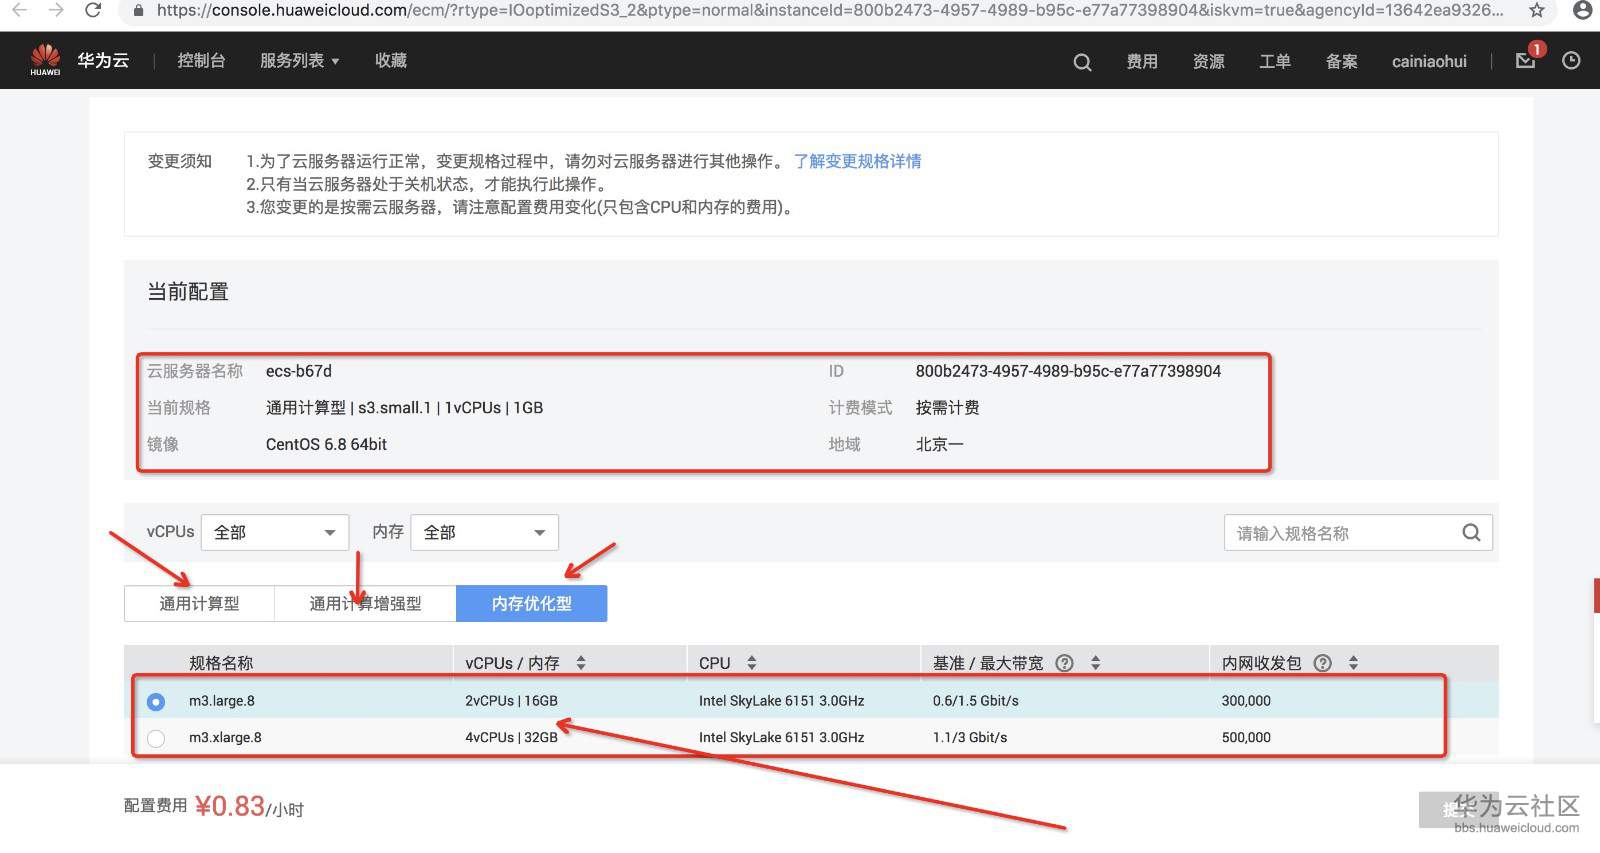Screen dimensions: 1600x853
Task: Click the m3.xlarge.8 specification name
Action: point(225,738)
